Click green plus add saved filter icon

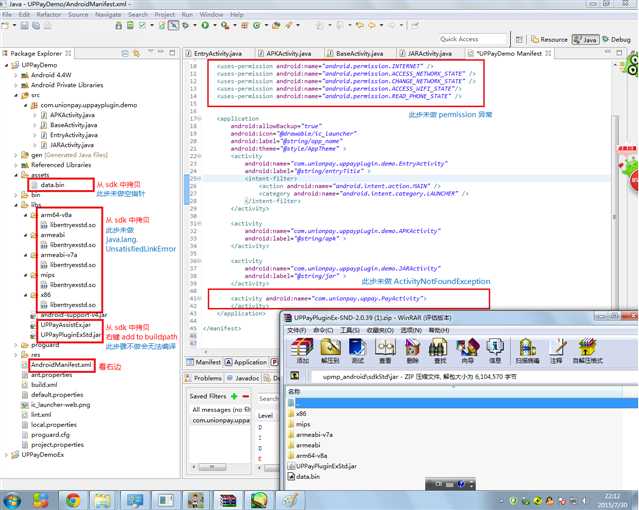(x=234, y=396)
